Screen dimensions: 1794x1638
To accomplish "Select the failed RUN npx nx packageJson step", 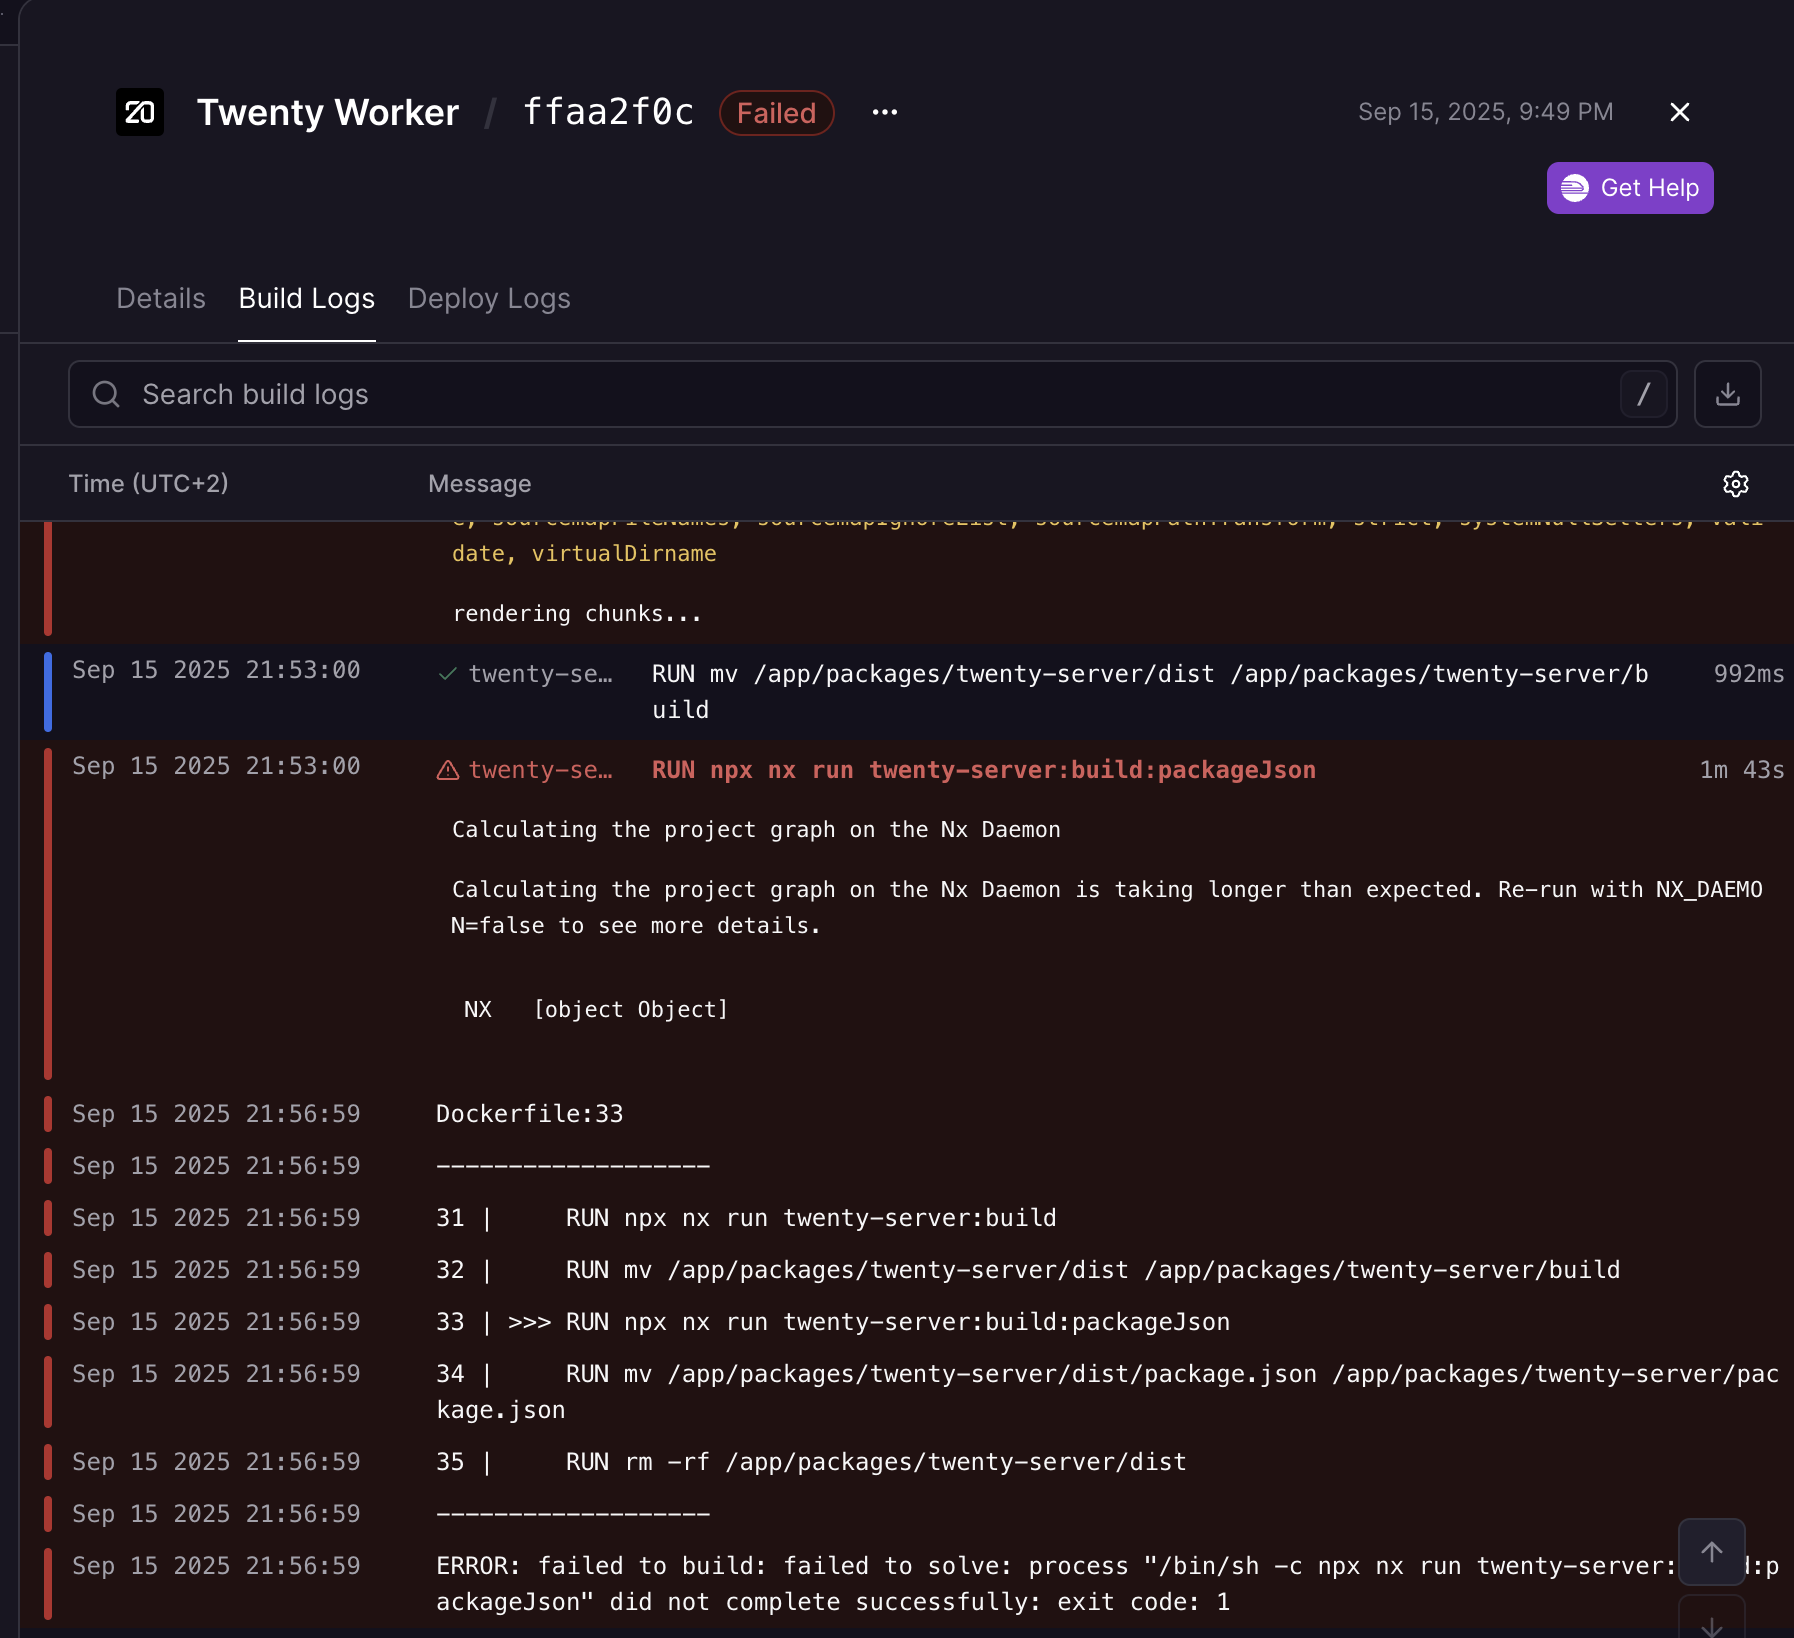I will click(x=984, y=770).
